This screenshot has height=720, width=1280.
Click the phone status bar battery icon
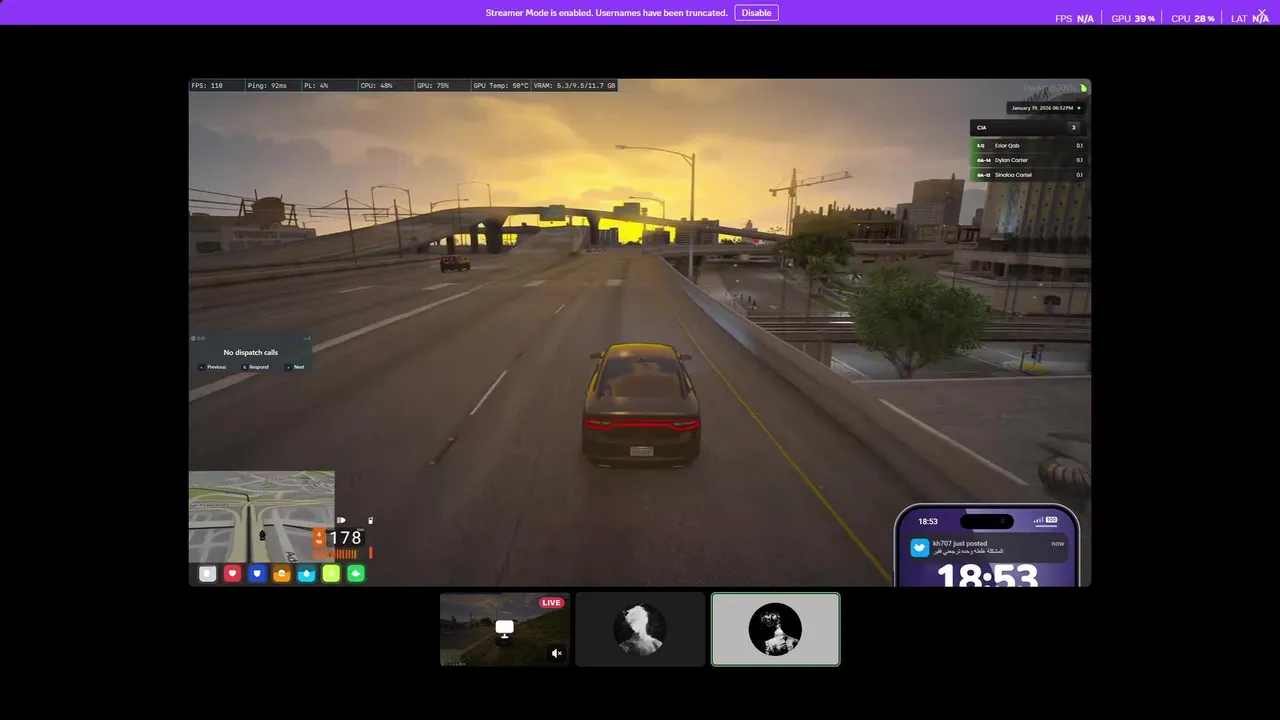tap(1051, 521)
